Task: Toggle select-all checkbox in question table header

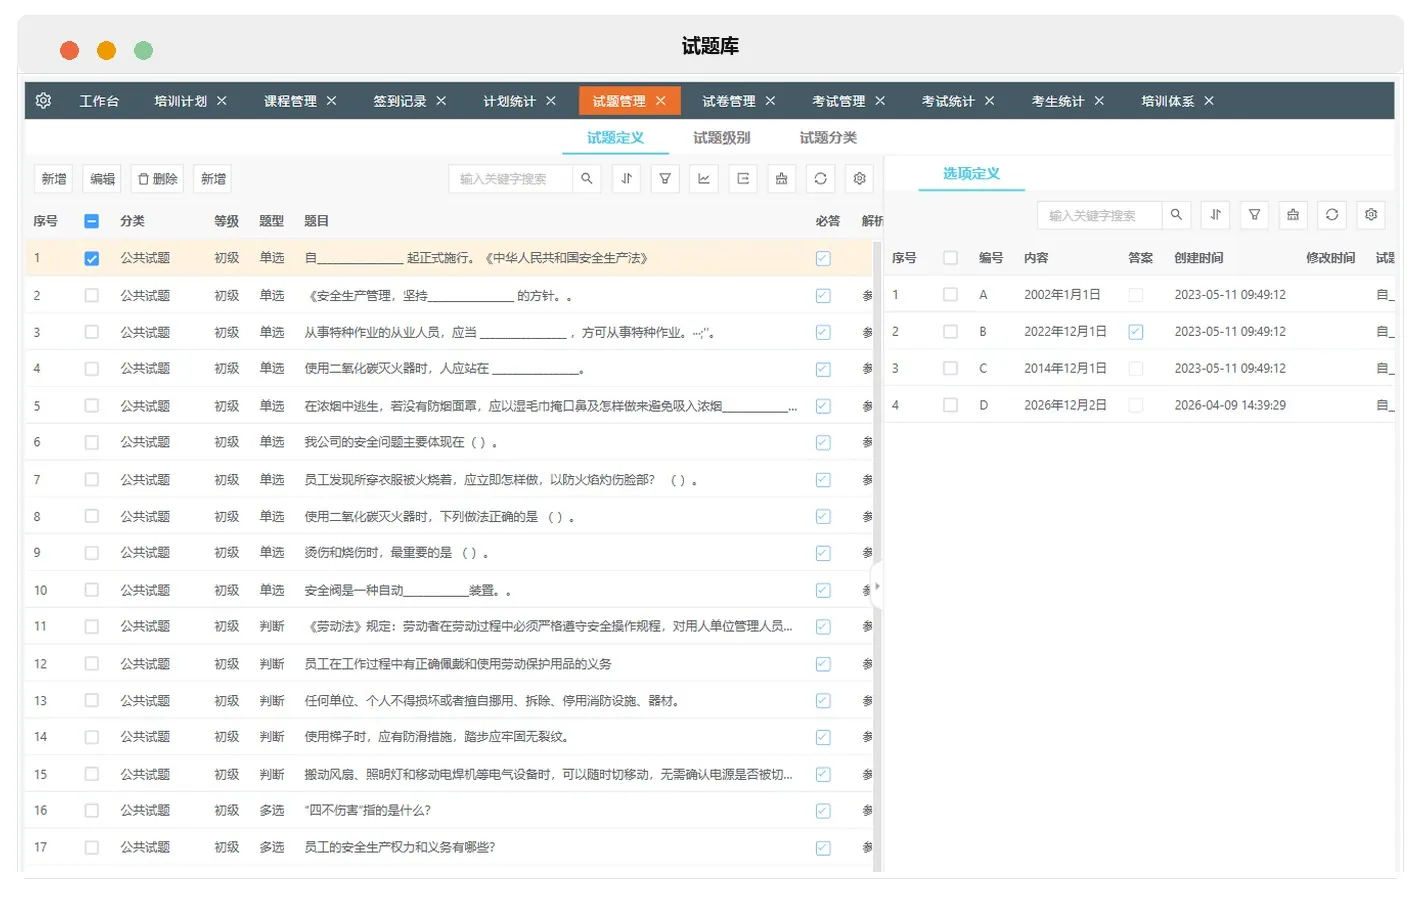Action: (x=92, y=221)
